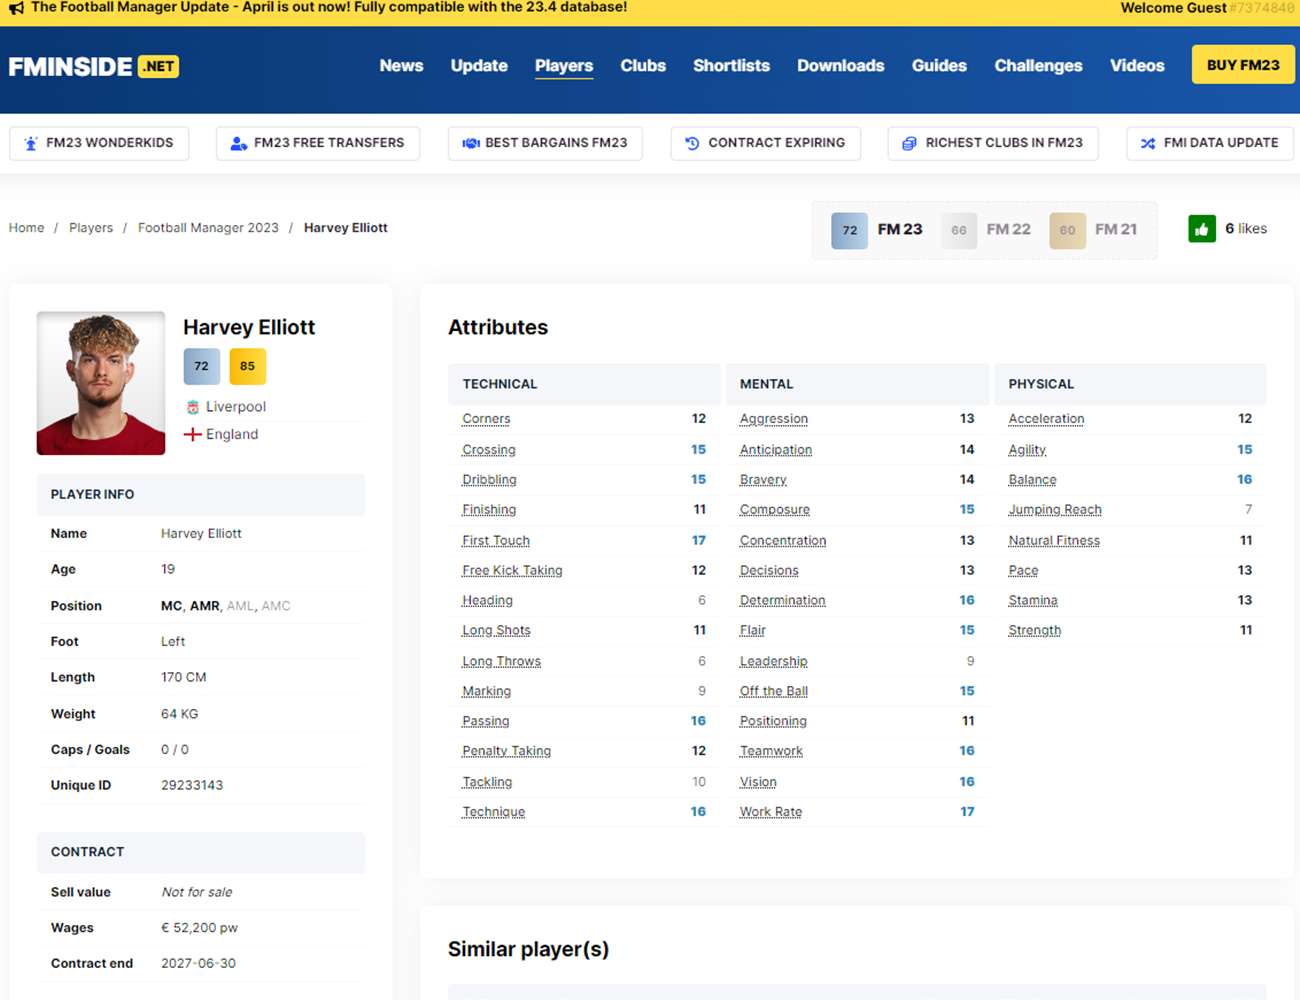Open the Downloads menu item
Screen dimensions: 1300x1000
(841, 66)
